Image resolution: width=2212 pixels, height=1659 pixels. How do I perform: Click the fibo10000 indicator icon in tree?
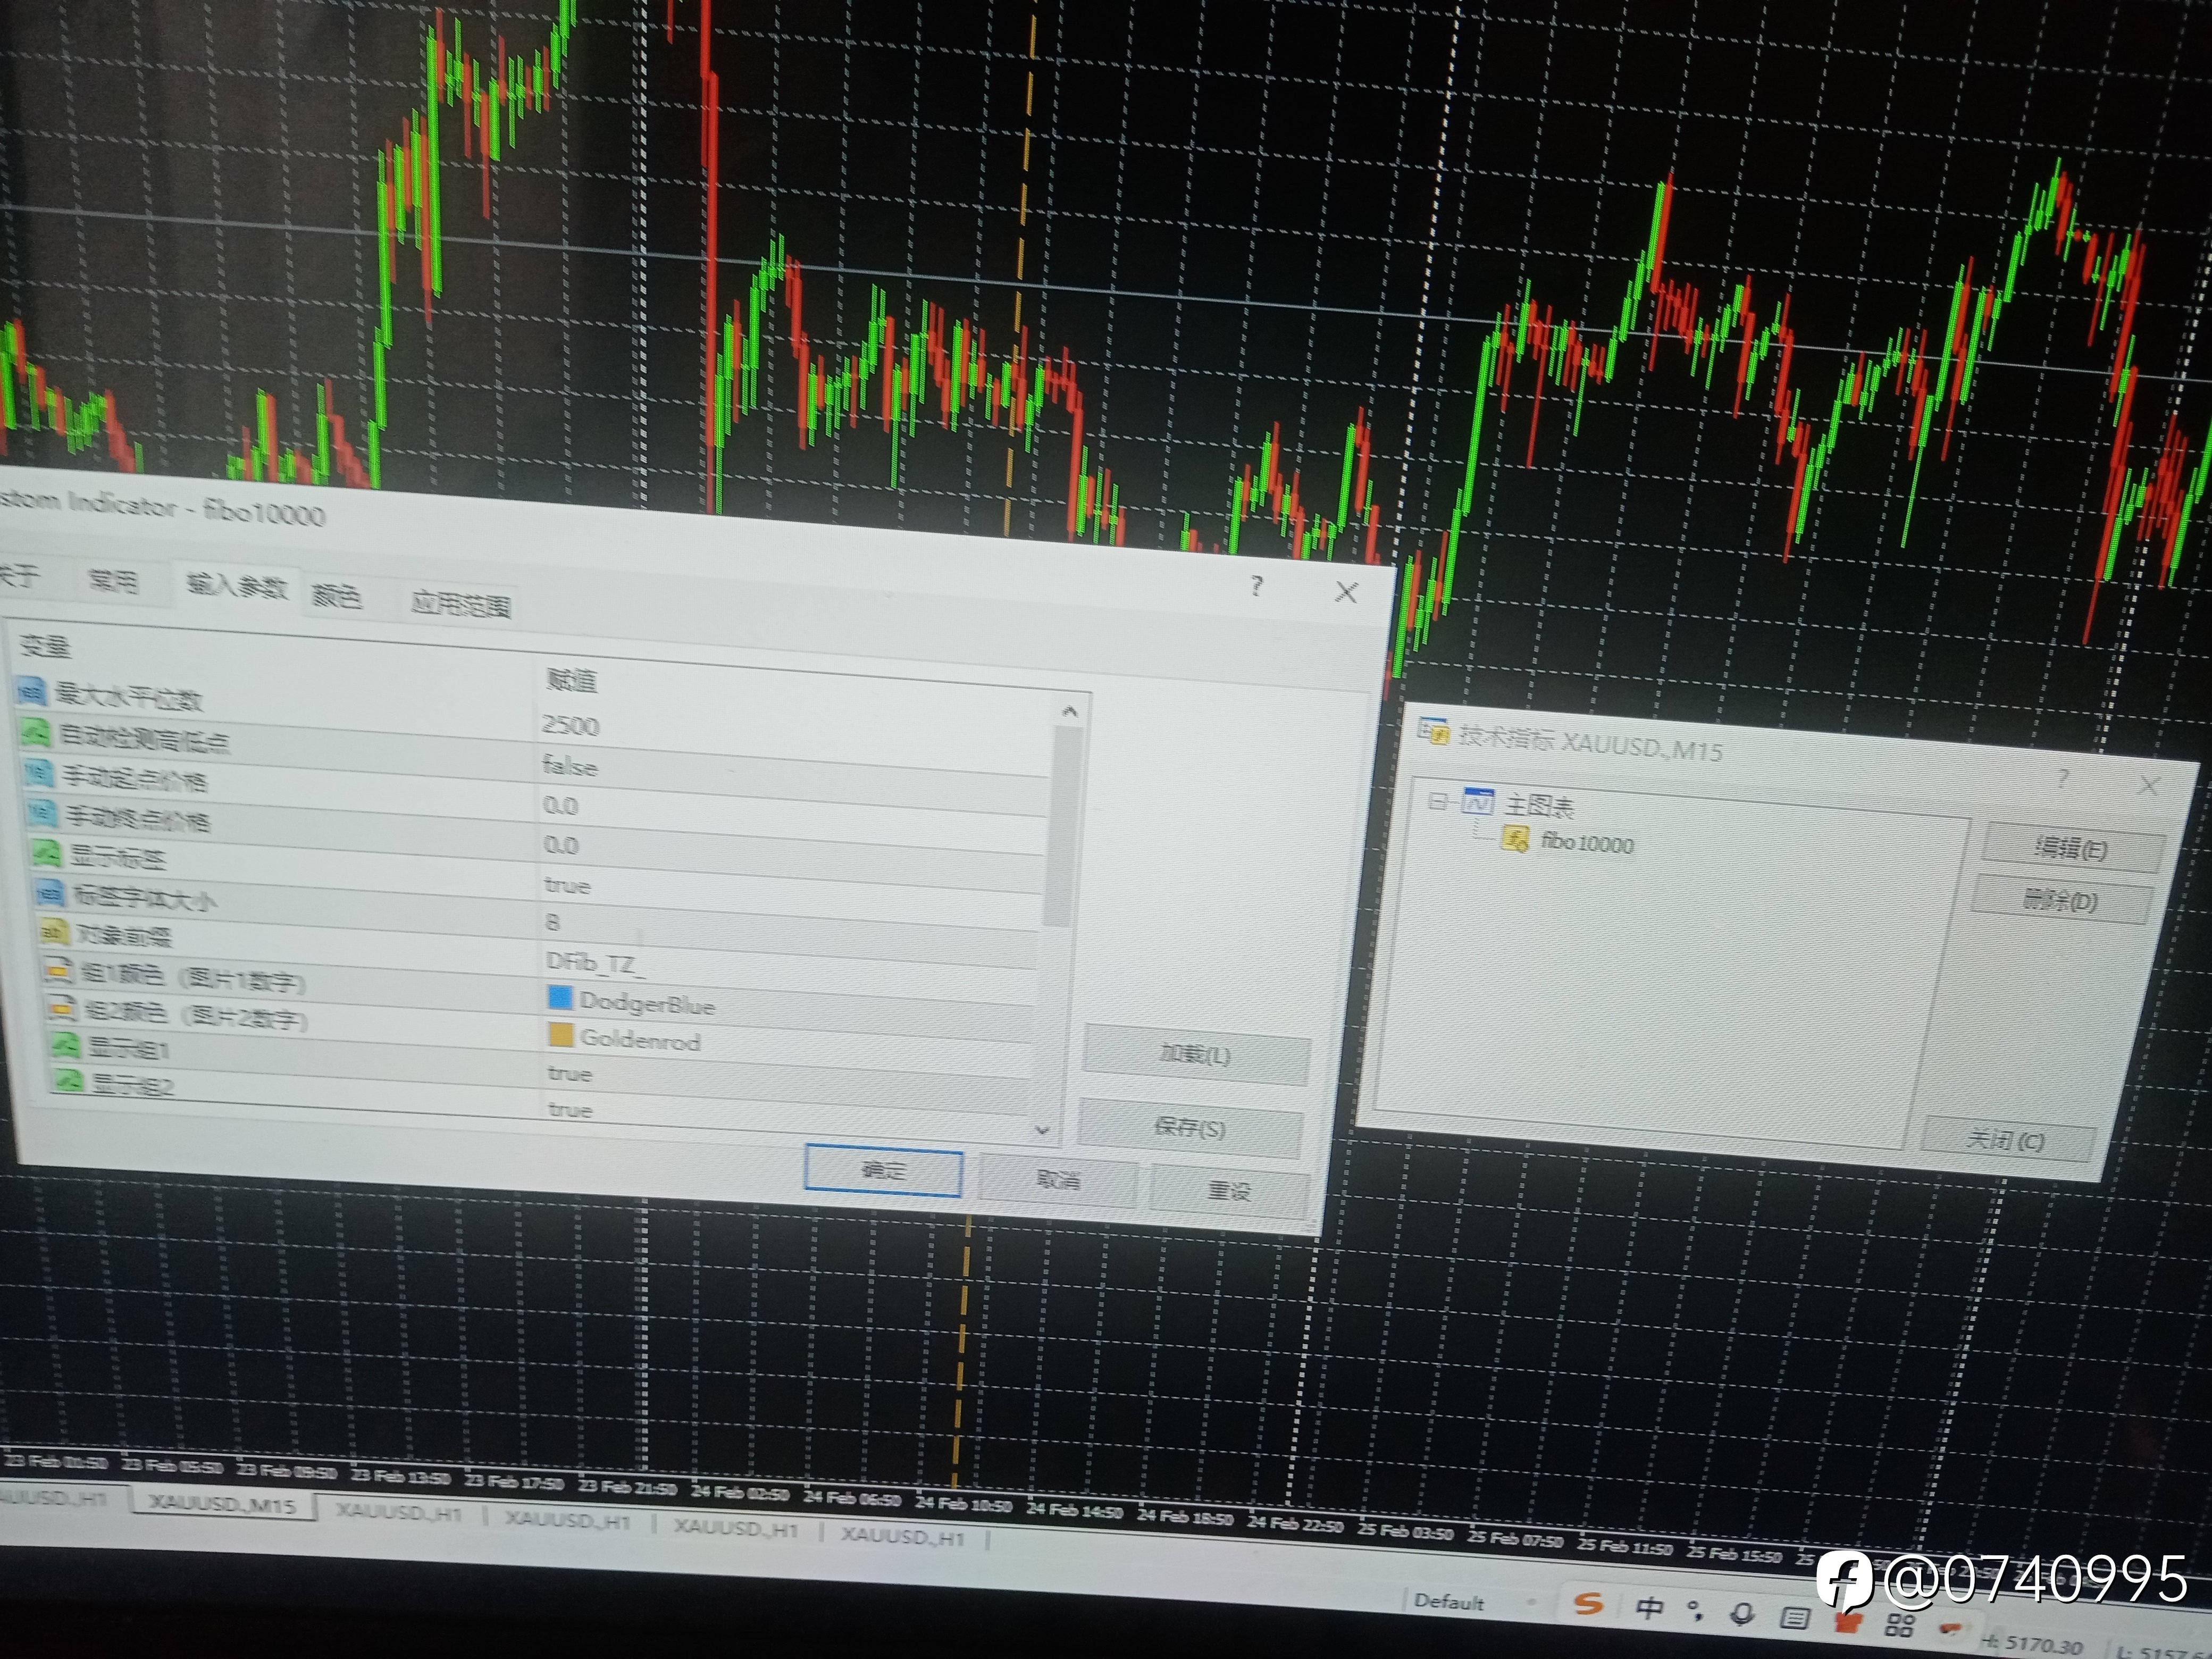1515,839
